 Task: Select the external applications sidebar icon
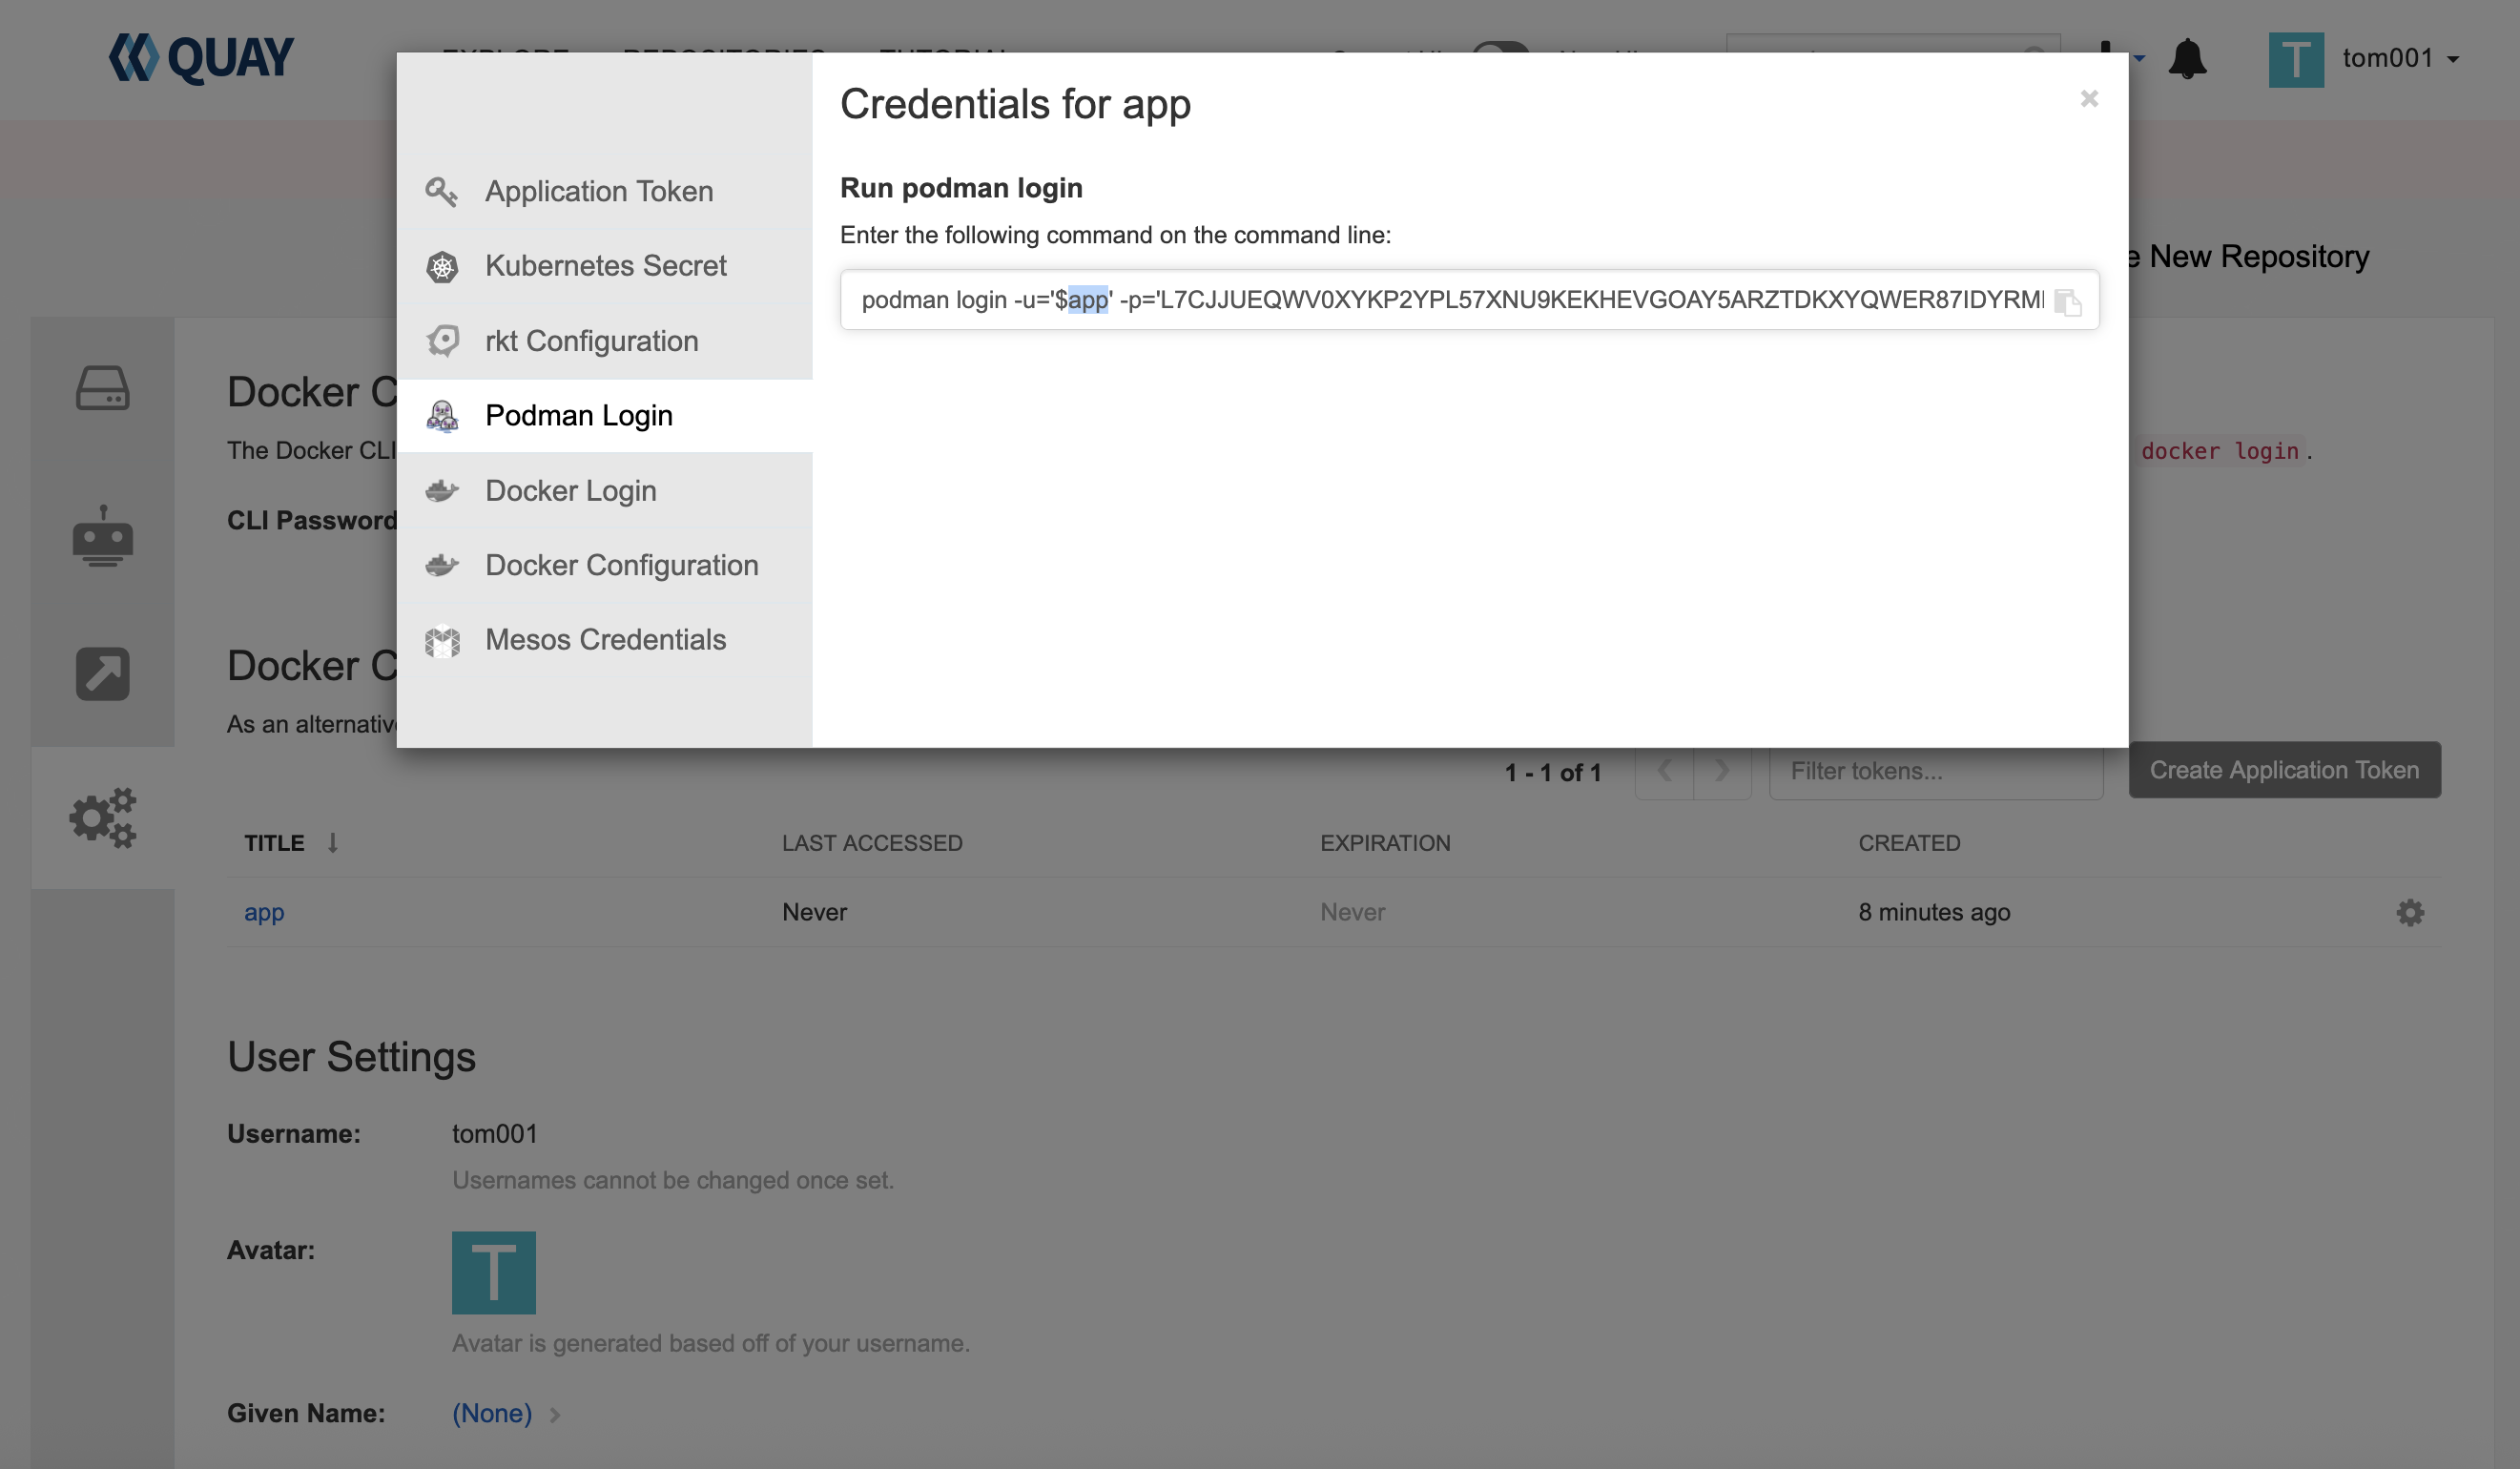[103, 673]
